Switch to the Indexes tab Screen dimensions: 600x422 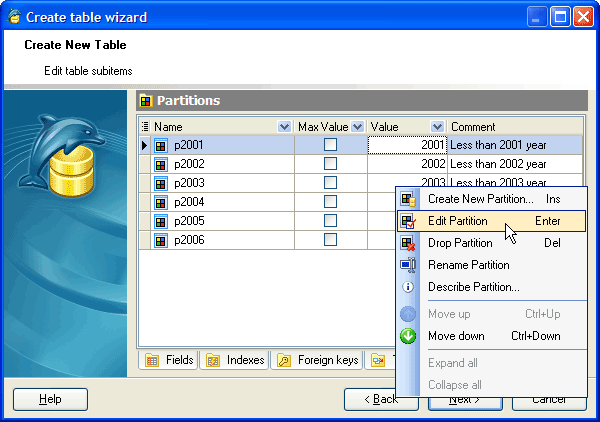click(235, 360)
